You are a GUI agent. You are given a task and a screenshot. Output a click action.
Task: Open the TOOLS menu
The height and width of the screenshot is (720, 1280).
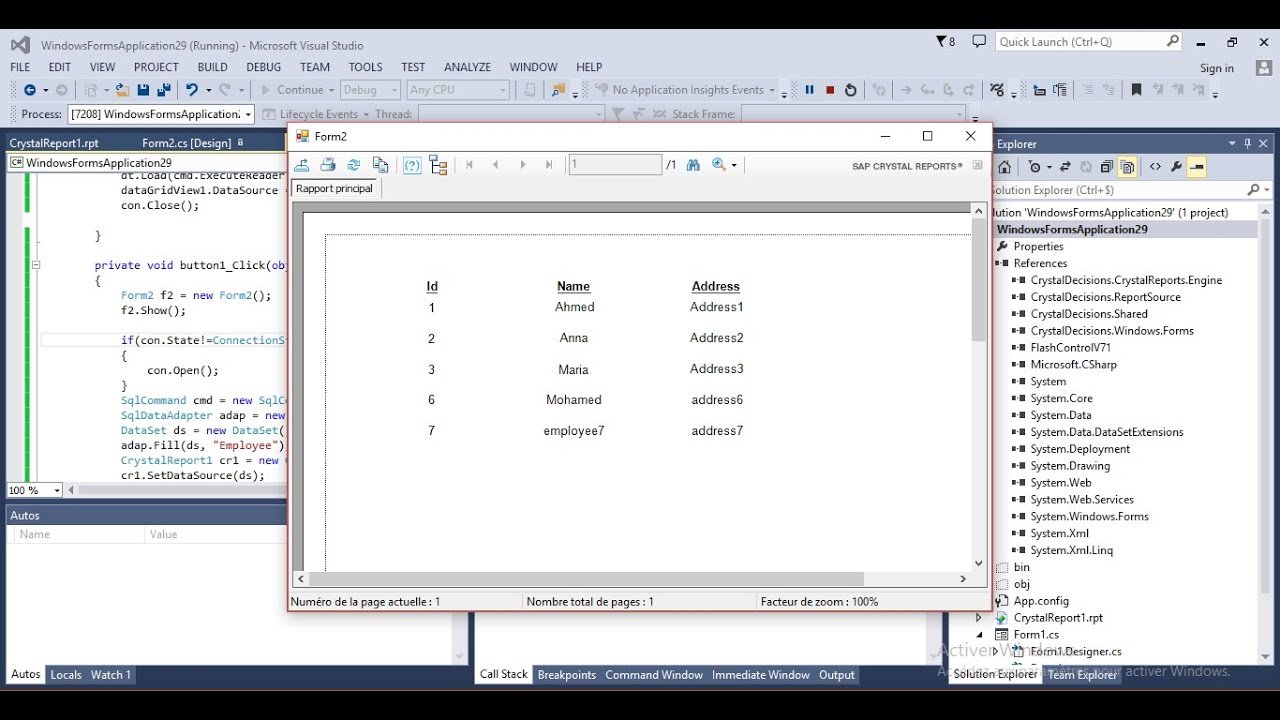point(365,67)
